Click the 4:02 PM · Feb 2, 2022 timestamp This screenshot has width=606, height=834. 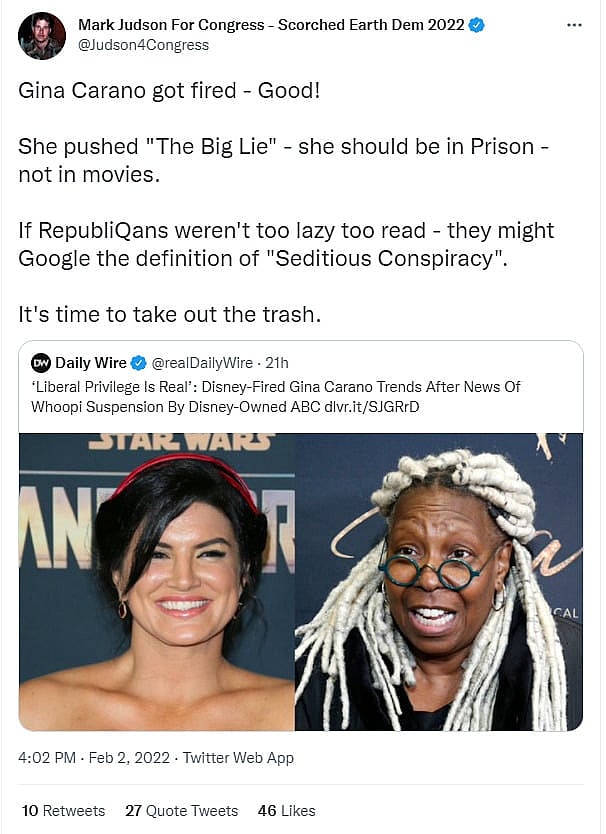(94, 757)
